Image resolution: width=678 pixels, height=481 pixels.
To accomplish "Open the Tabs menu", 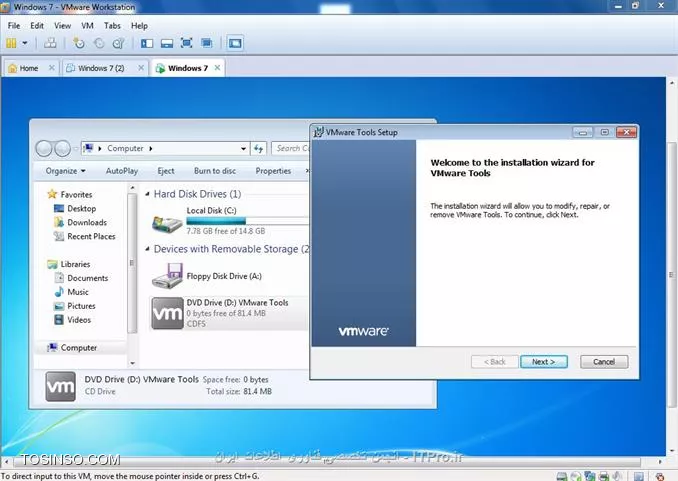I will click(x=112, y=26).
